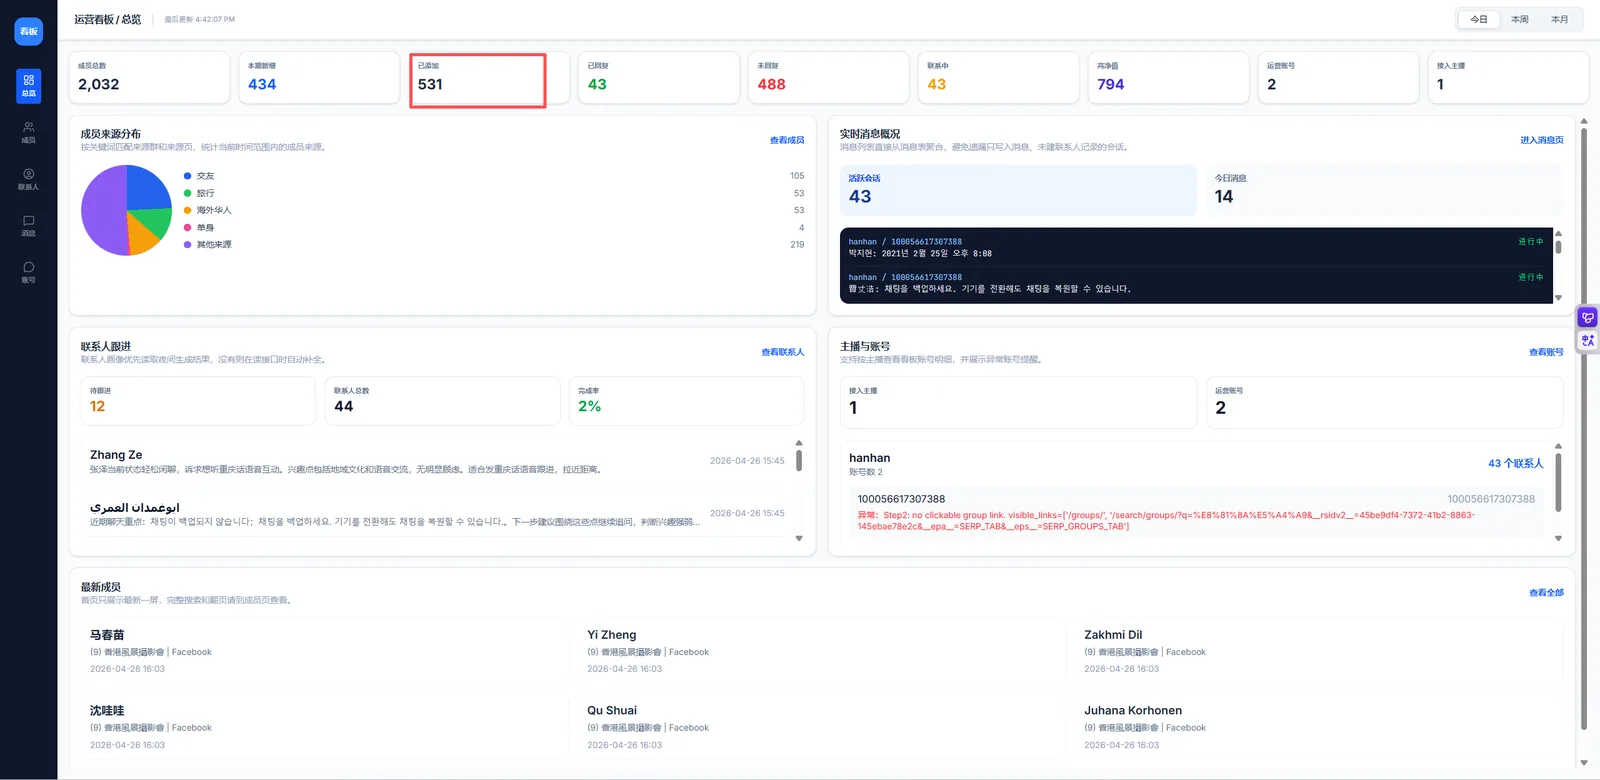The width and height of the screenshot is (1600, 780).
Task: Click the 43 个联系人 link for hanhan
Action: (x=1516, y=463)
